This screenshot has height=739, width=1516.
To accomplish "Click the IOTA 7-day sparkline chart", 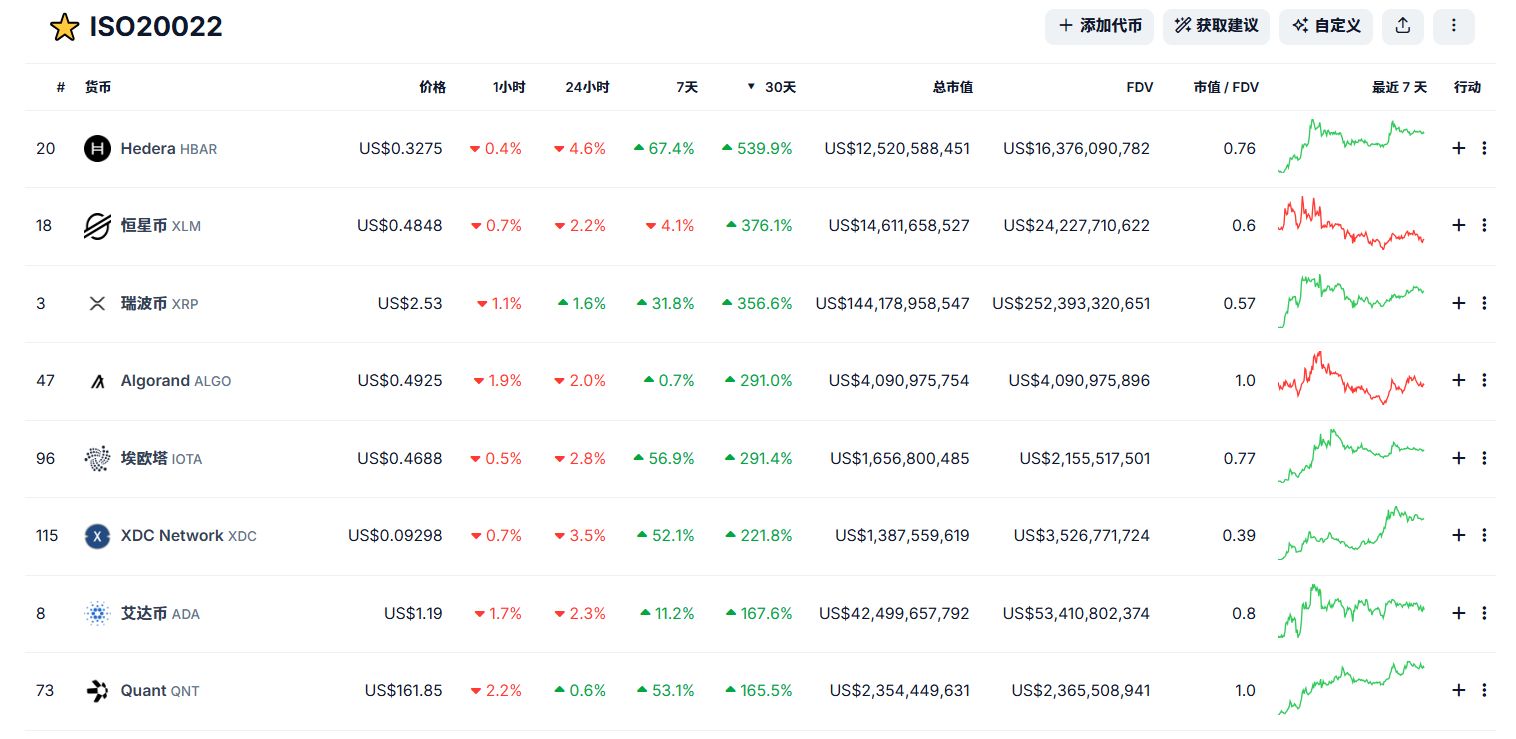I will coord(1351,456).
